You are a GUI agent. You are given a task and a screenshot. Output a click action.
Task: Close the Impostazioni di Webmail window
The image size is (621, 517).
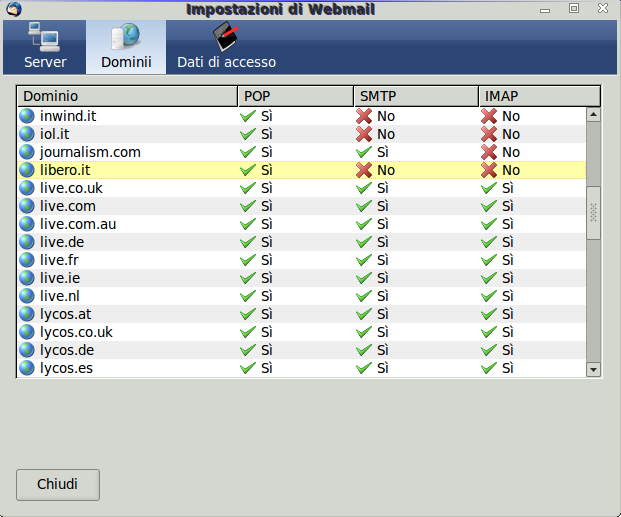(x=603, y=8)
